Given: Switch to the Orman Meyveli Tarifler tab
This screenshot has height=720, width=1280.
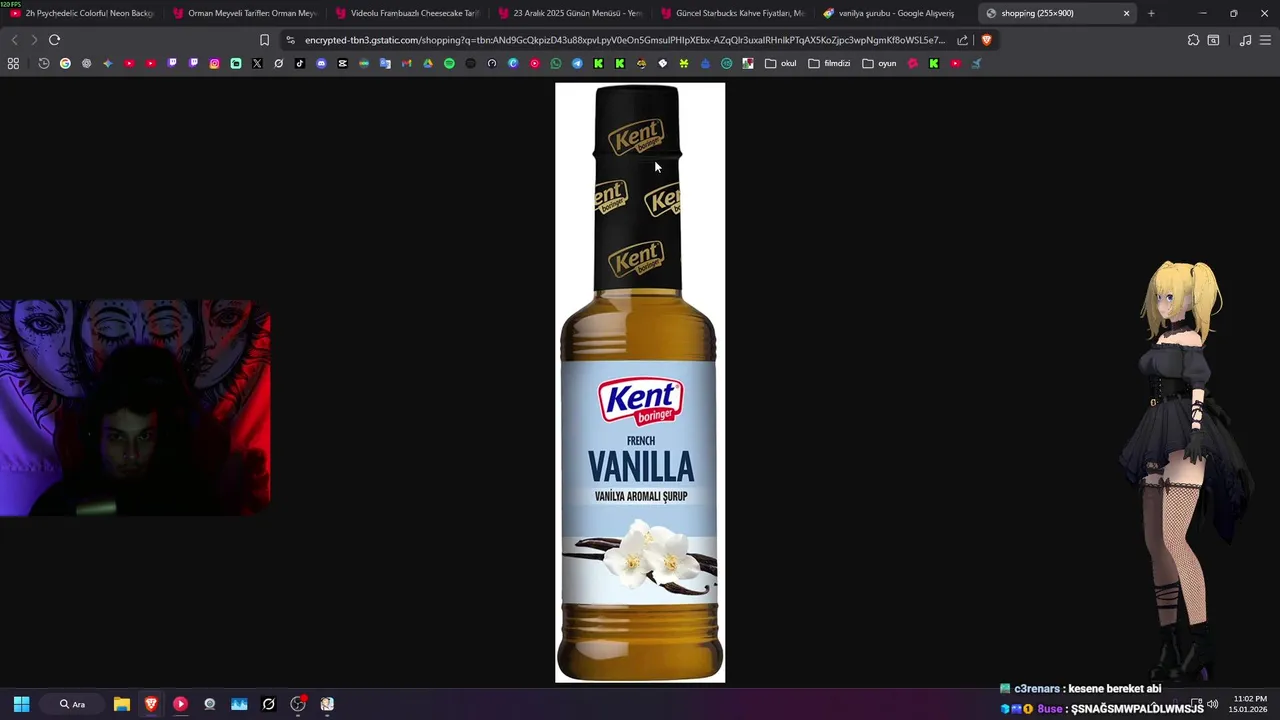Looking at the screenshot, I should click(x=245, y=13).
